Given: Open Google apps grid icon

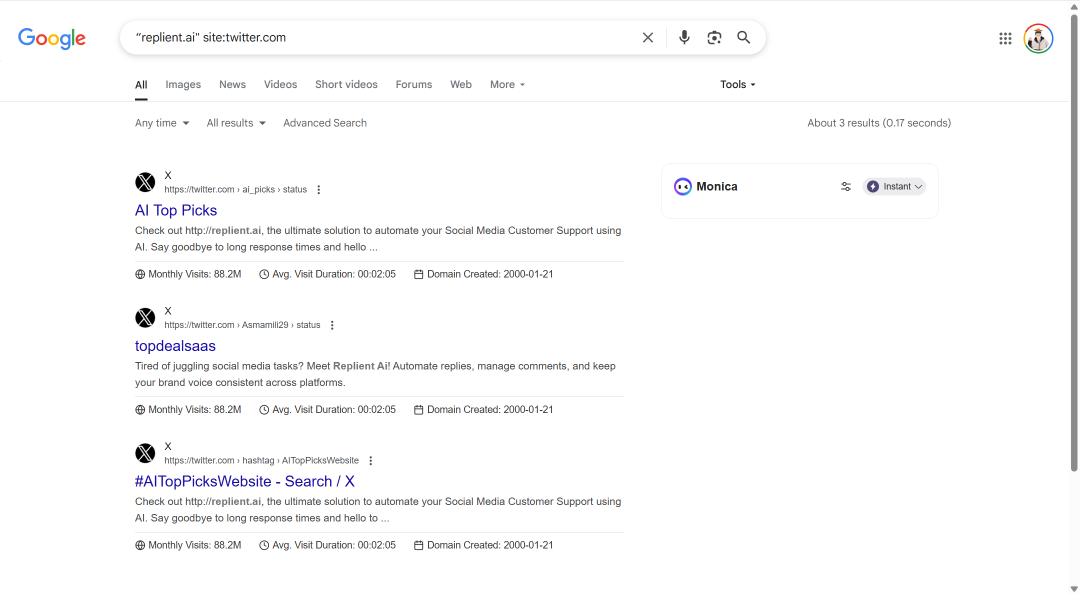Looking at the screenshot, I should 1005,39.
